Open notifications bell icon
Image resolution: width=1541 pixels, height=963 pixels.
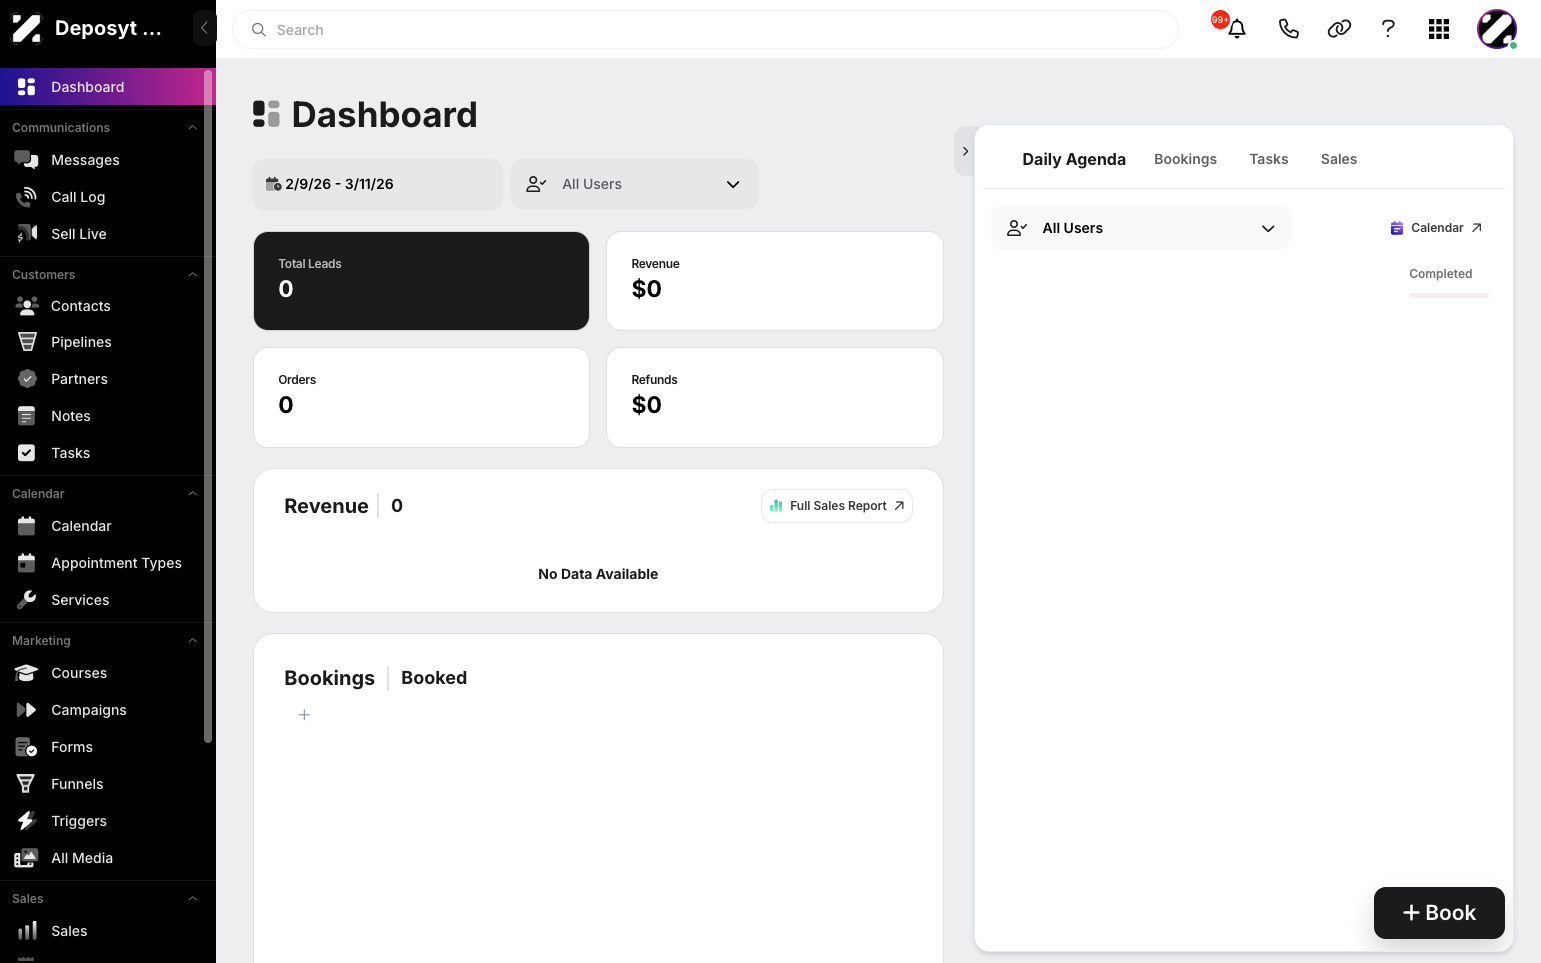1236,29
